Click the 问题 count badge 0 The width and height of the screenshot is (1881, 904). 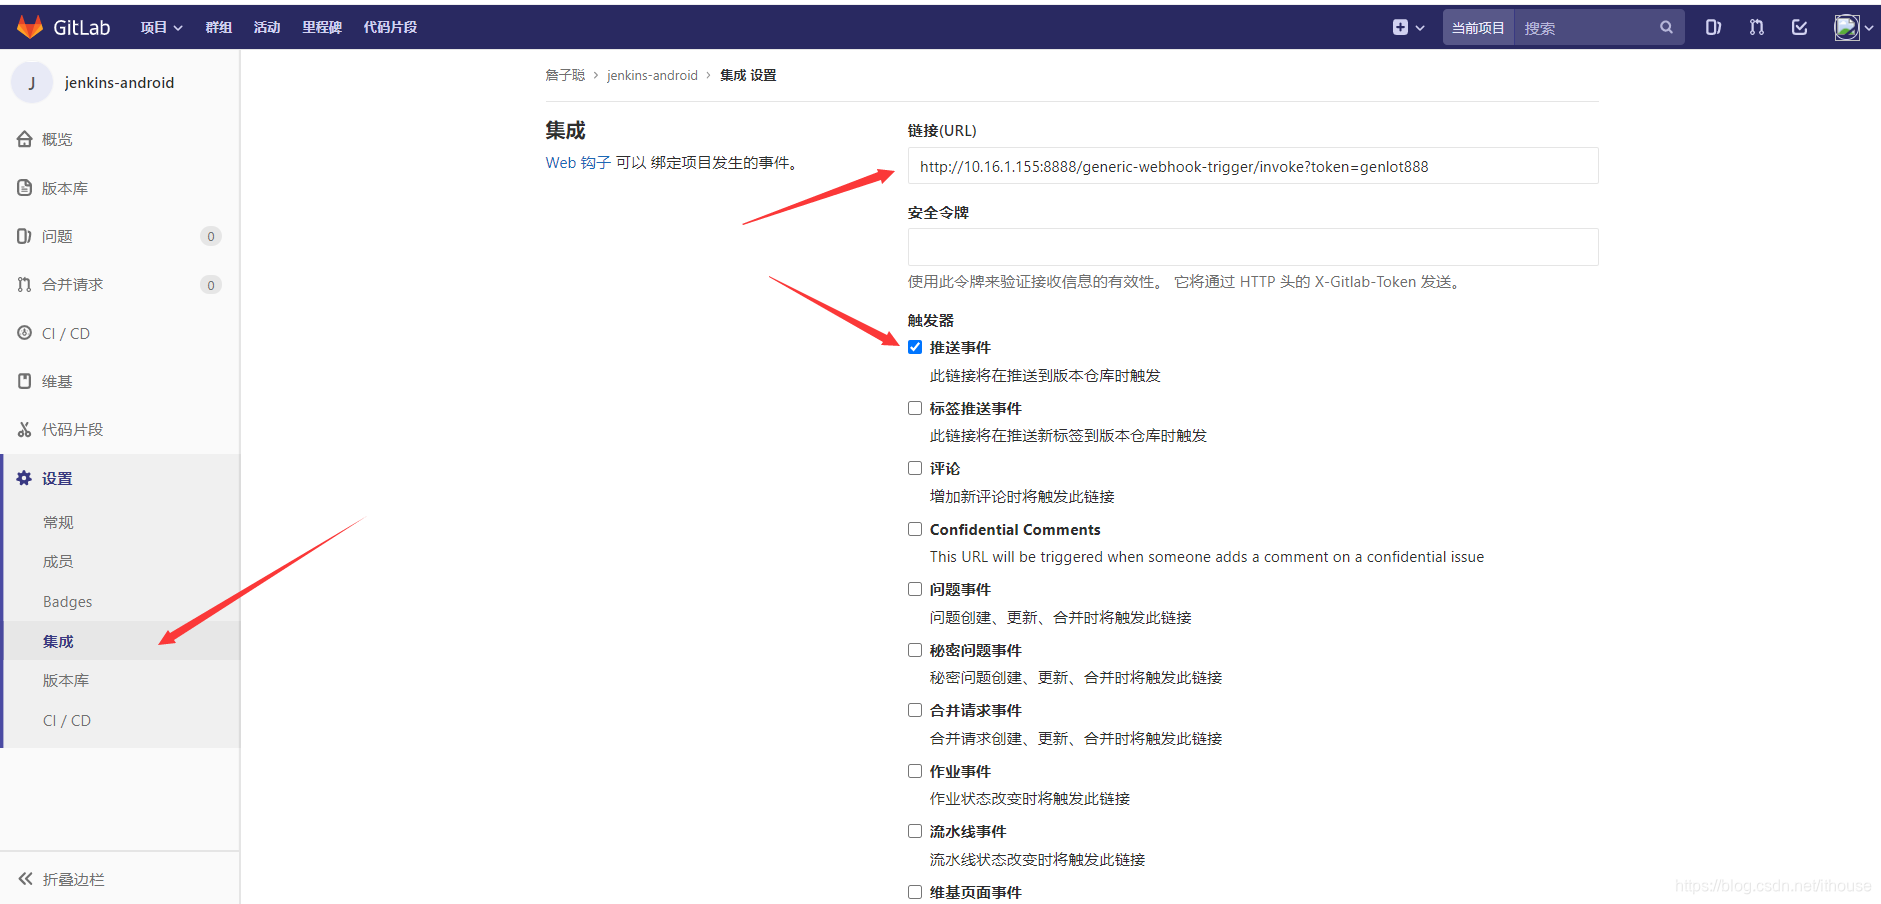click(x=211, y=236)
